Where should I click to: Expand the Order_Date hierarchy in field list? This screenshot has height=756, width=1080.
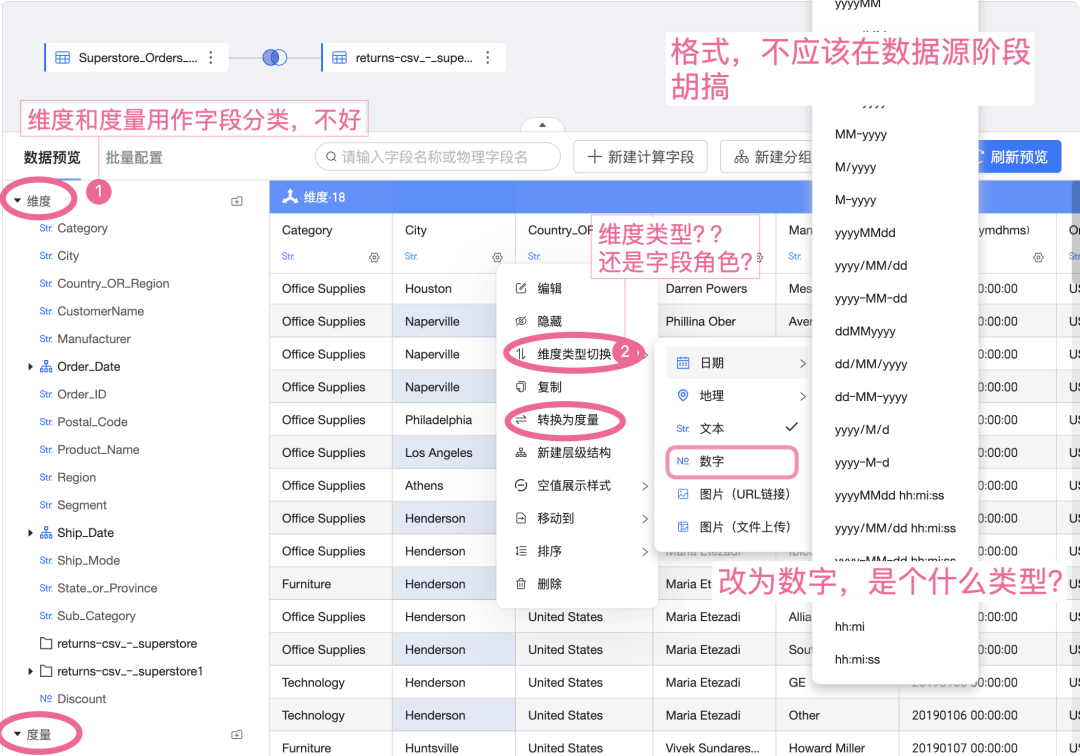31,367
